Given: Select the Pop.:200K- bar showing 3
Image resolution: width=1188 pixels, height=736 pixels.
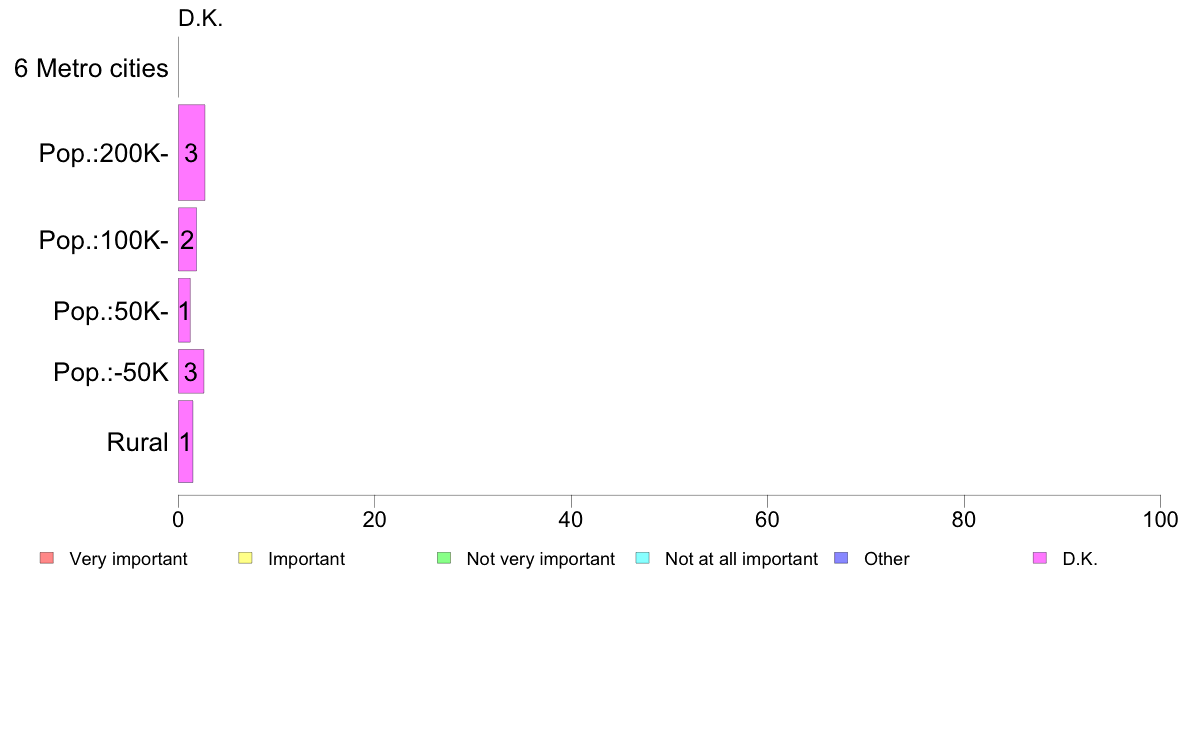Looking at the screenshot, I should (x=192, y=152).
